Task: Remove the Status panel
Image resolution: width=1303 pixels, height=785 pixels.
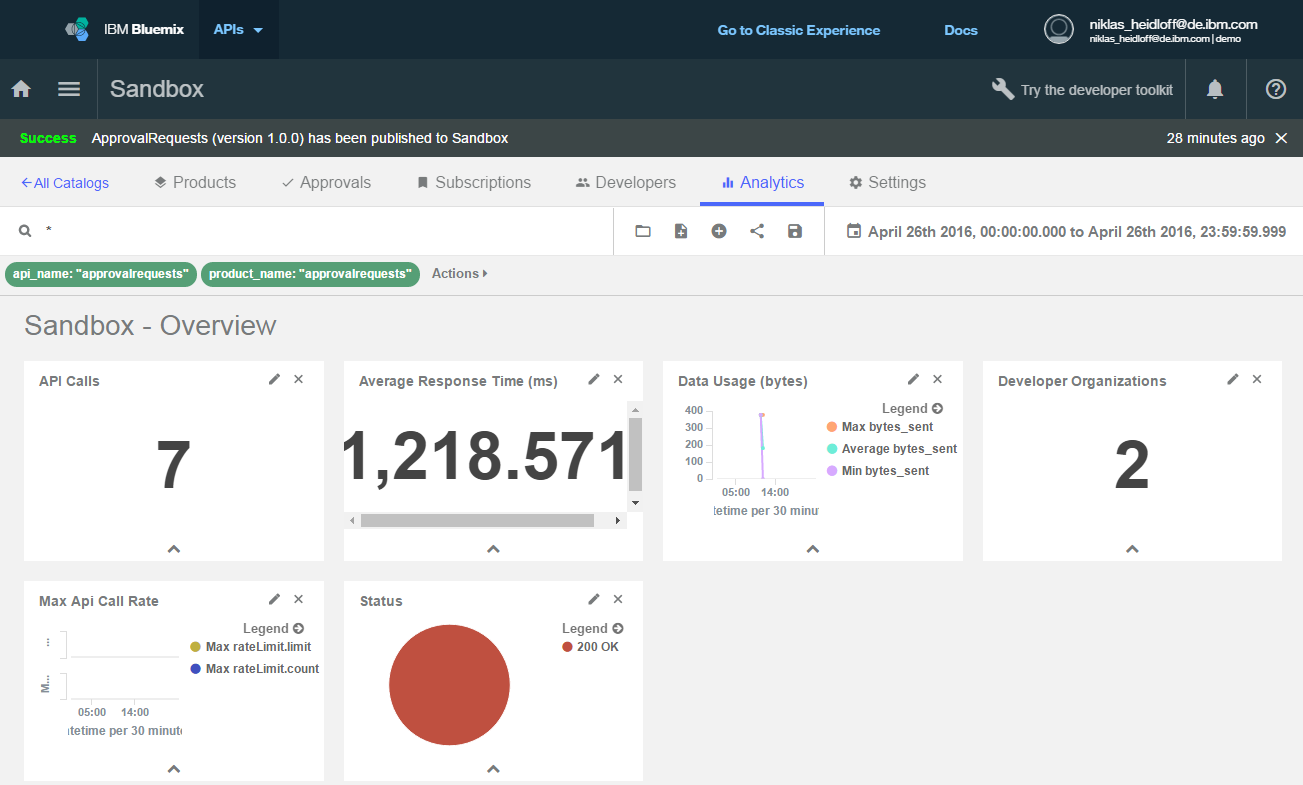Action: click(x=618, y=599)
